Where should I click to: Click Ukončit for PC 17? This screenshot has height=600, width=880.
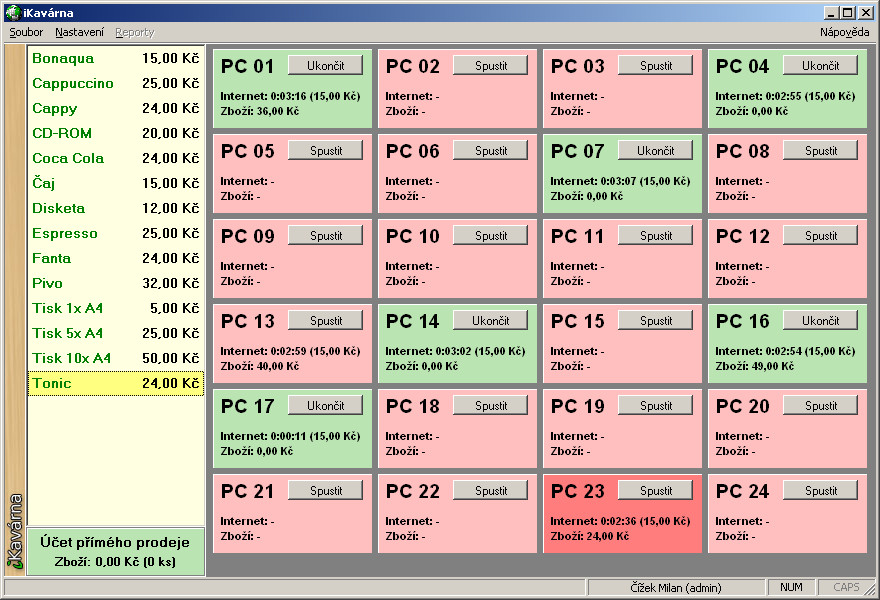coord(326,405)
